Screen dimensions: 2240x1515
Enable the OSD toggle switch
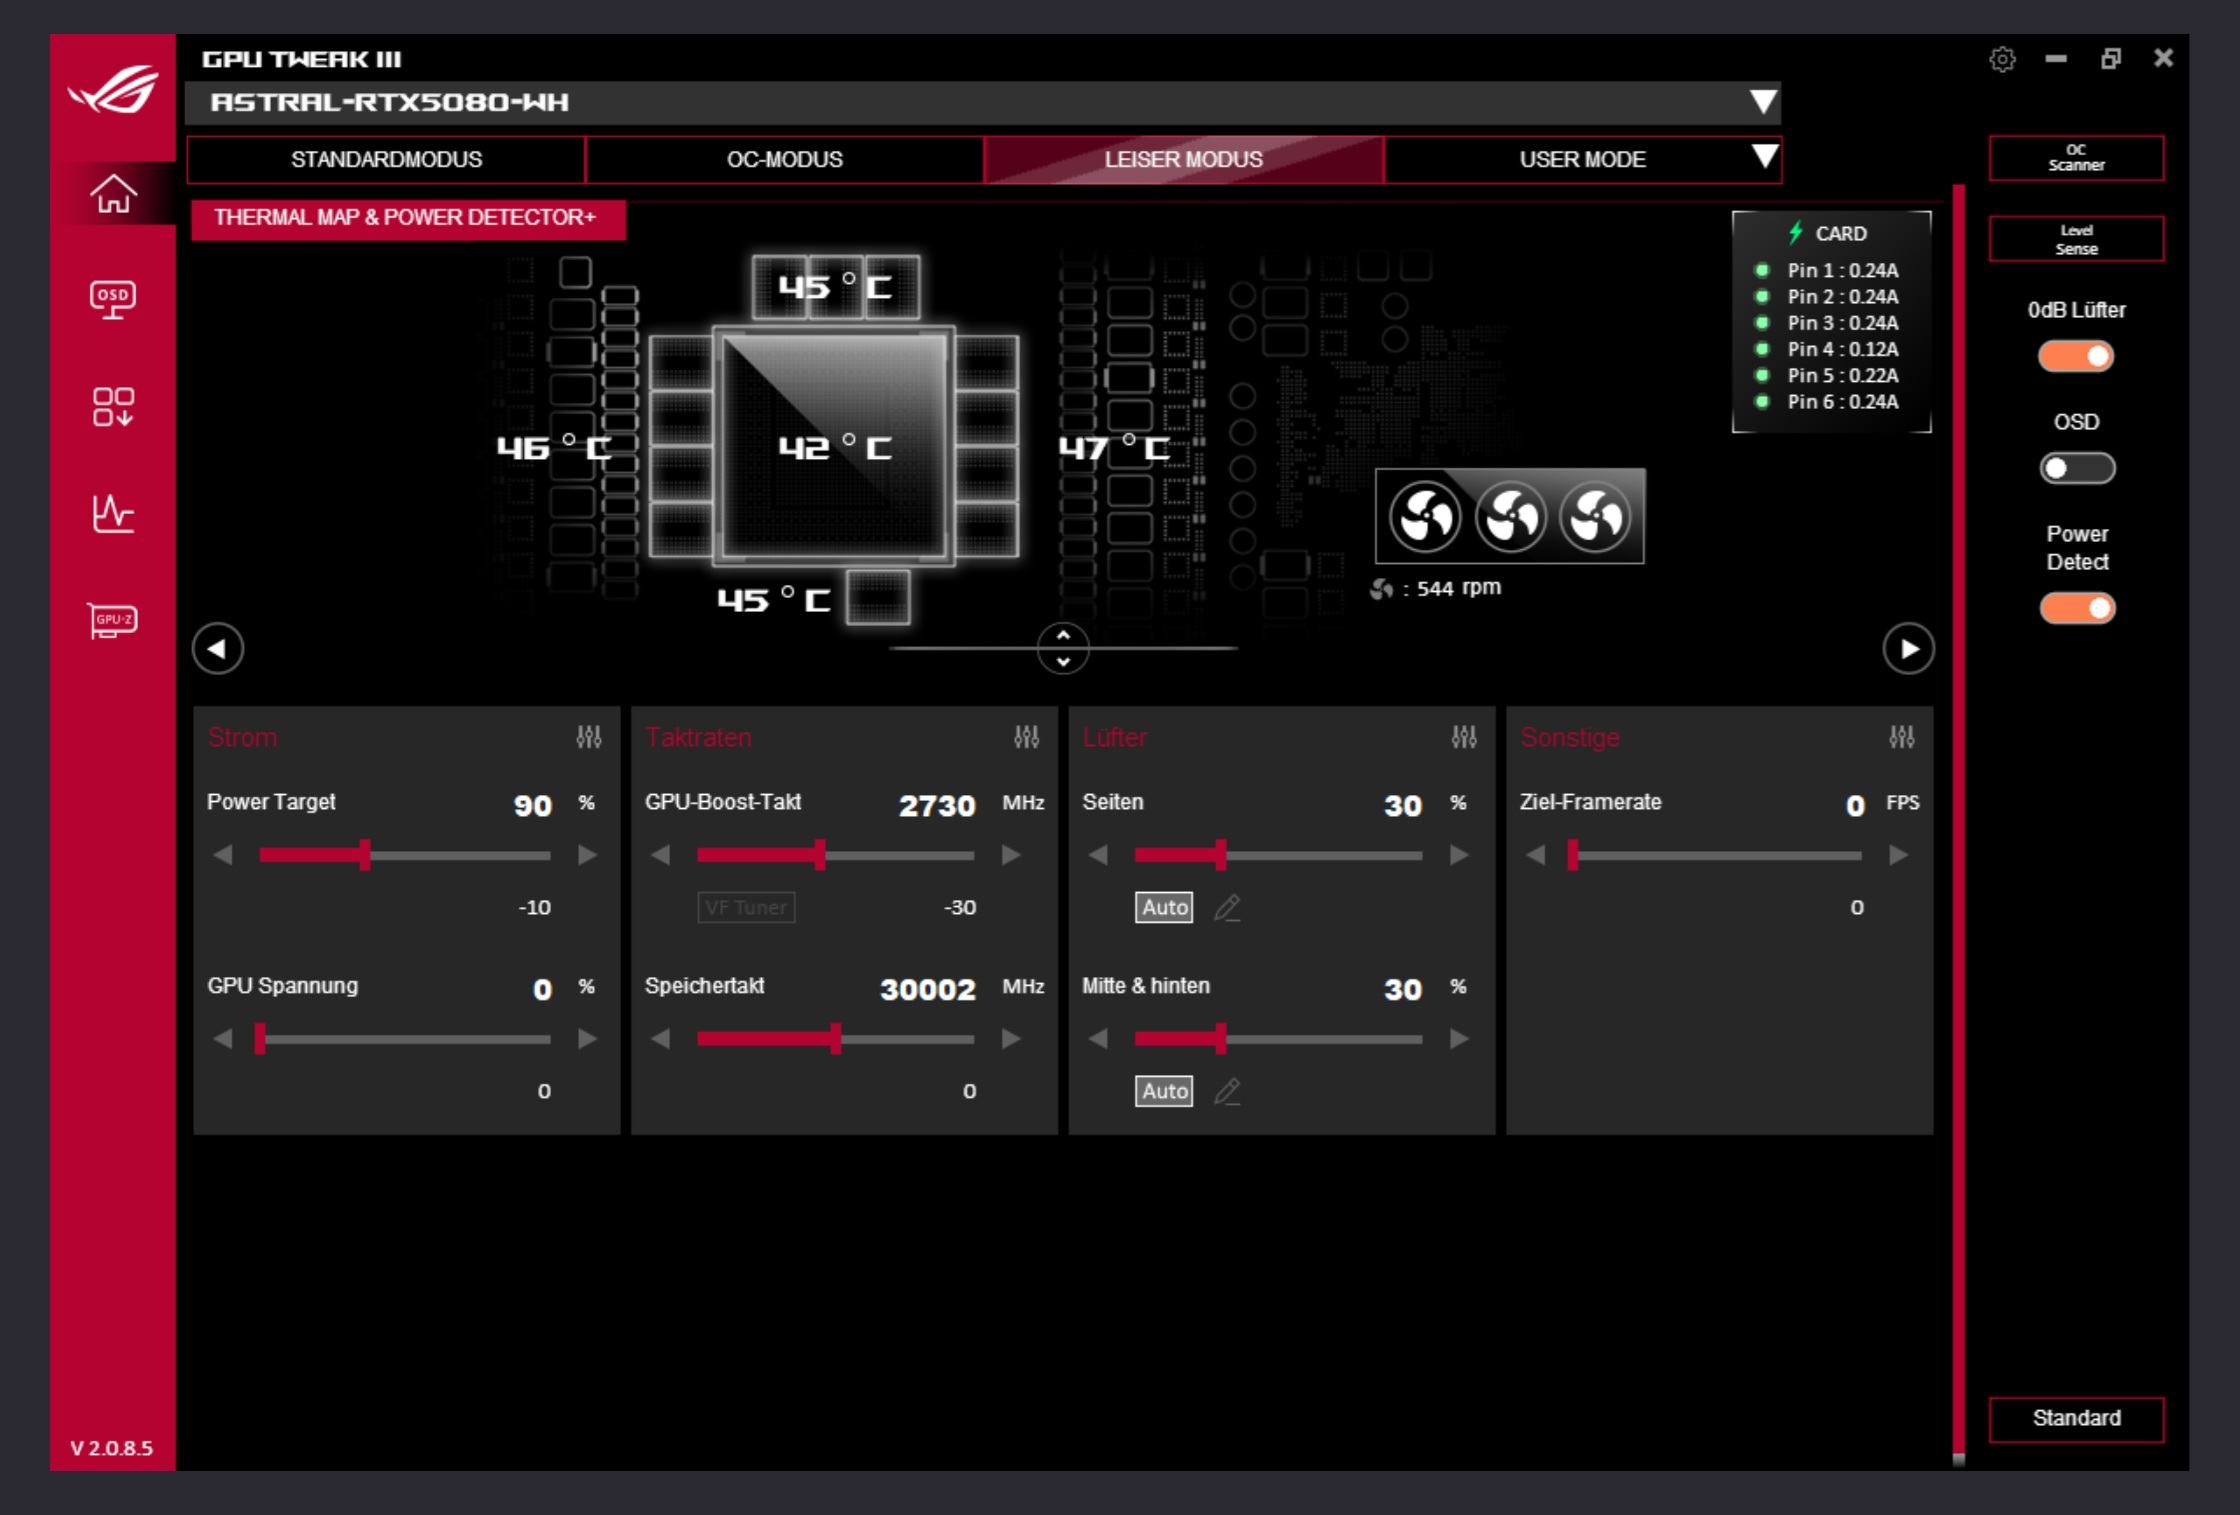pyautogui.click(x=2076, y=469)
